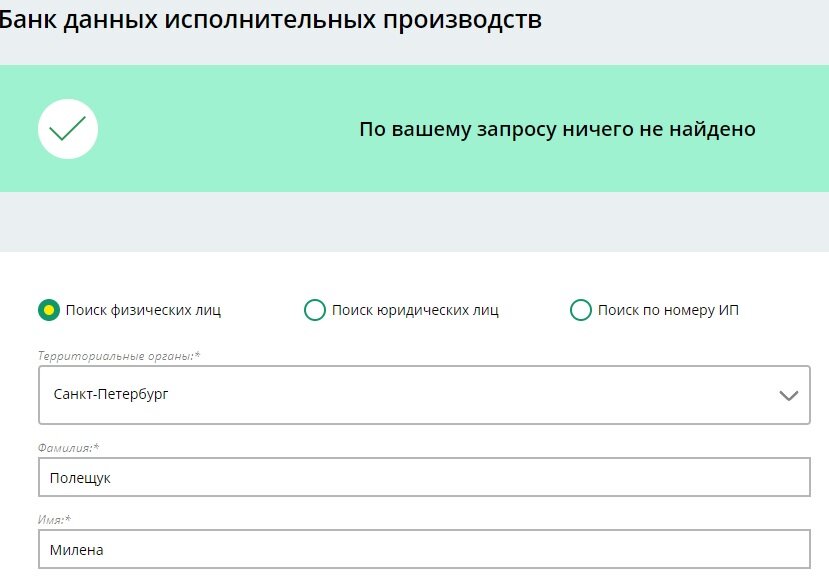The width and height of the screenshot is (829, 579).
Task: Click the Фамилия input containing Полещук
Action: 420,477
